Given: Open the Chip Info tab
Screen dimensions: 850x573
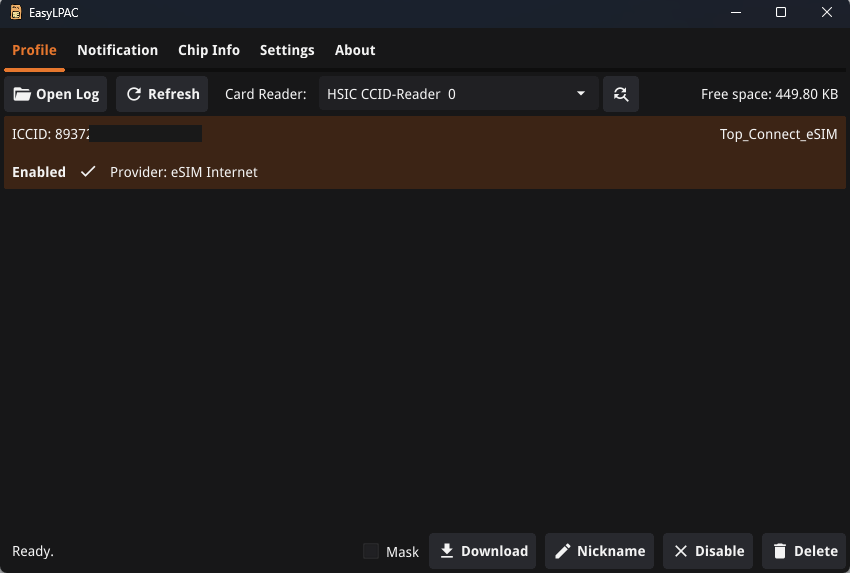Looking at the screenshot, I should (x=209, y=50).
